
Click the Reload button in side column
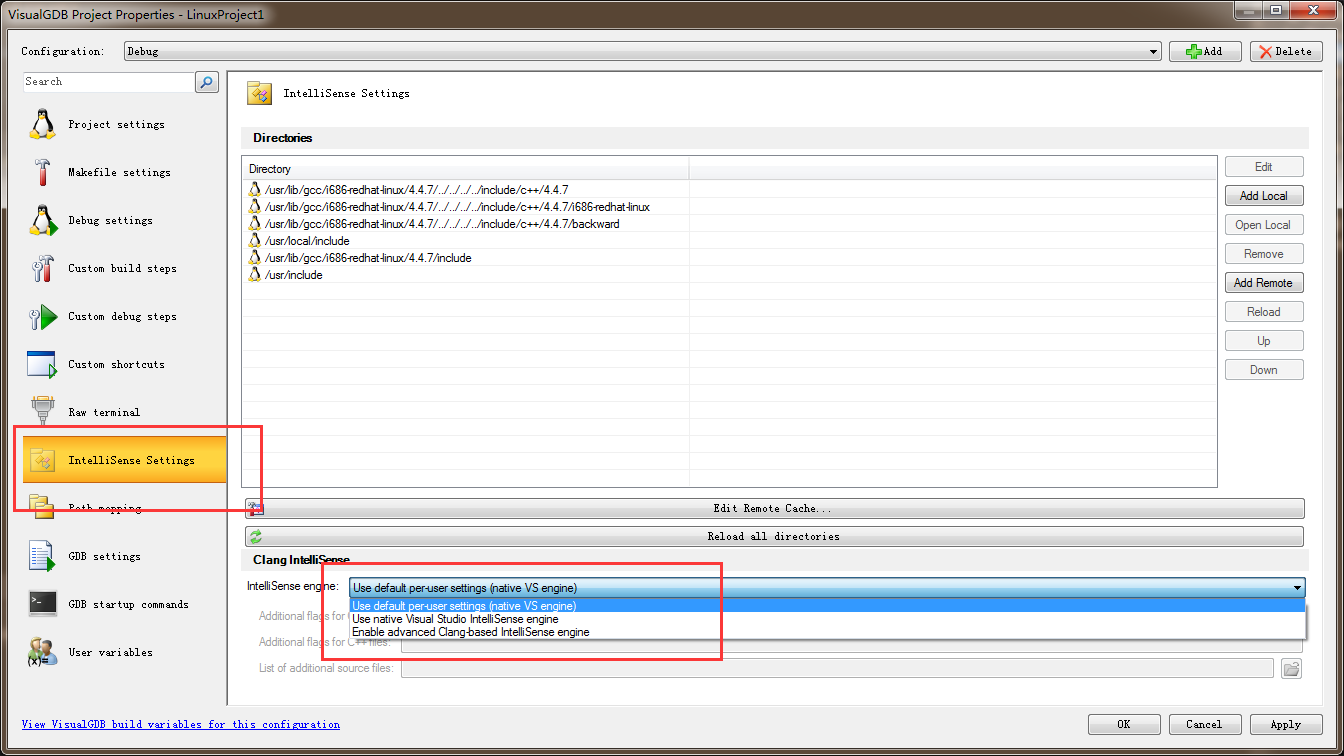[x=1264, y=312]
